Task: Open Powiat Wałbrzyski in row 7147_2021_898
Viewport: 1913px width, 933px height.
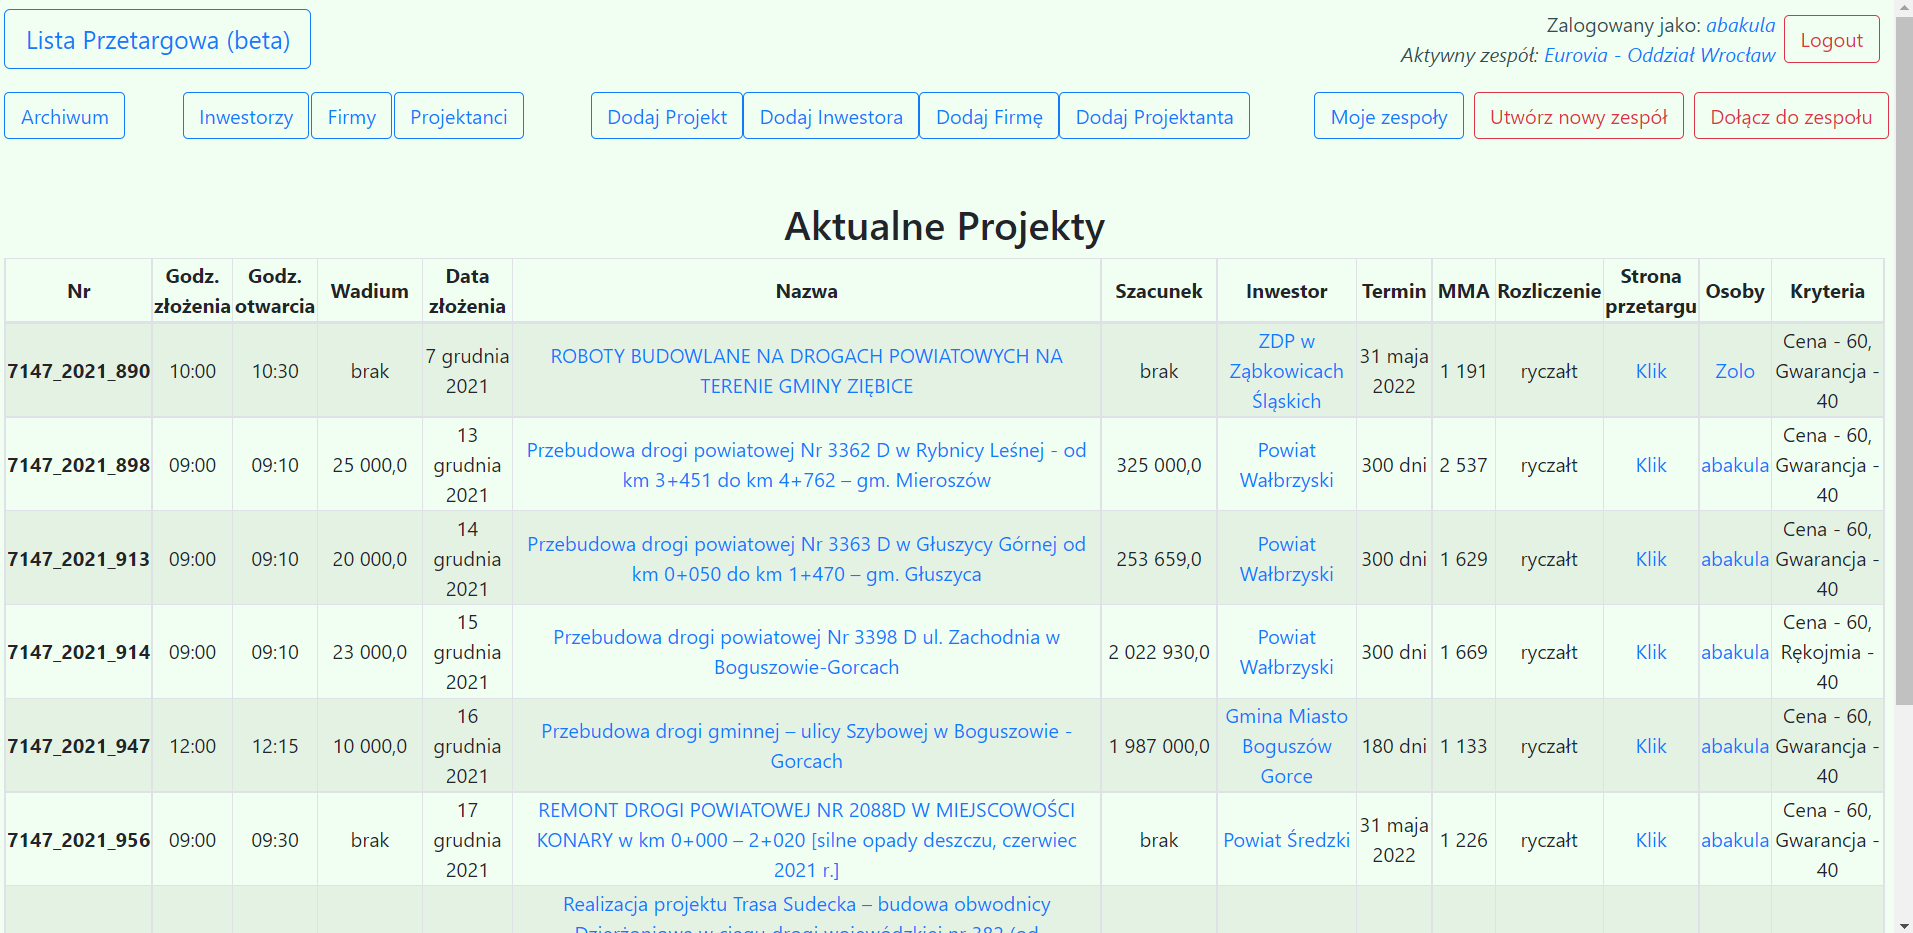Action: pyautogui.click(x=1286, y=465)
